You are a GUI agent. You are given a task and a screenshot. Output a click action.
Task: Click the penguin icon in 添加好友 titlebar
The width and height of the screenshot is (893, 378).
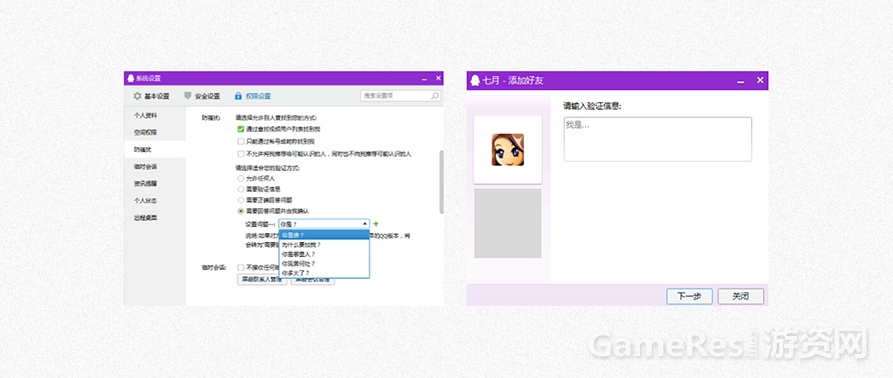[x=475, y=80]
